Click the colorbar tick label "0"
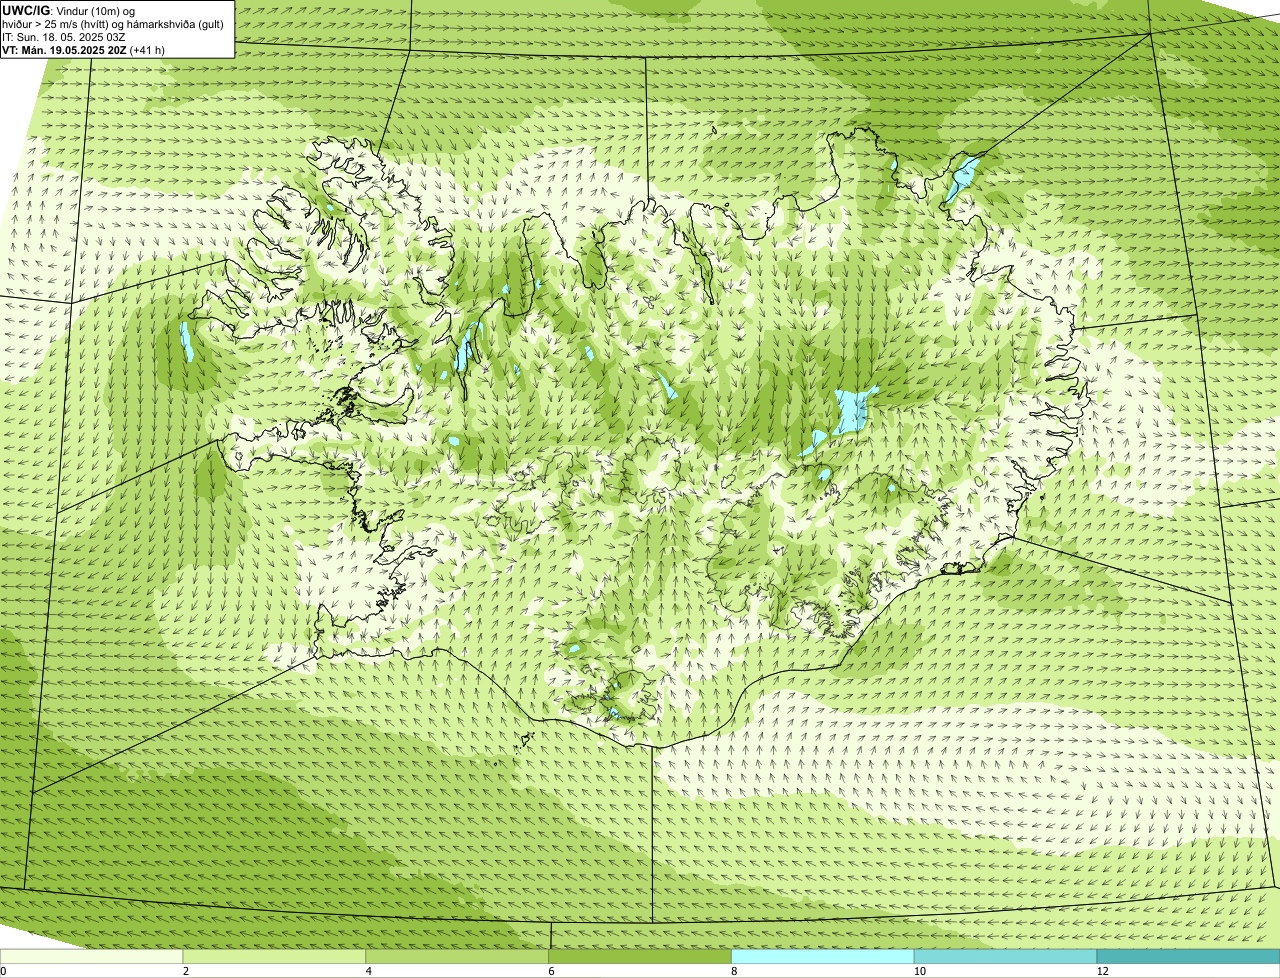Screen dimensions: 1280x978 click(x=3, y=971)
